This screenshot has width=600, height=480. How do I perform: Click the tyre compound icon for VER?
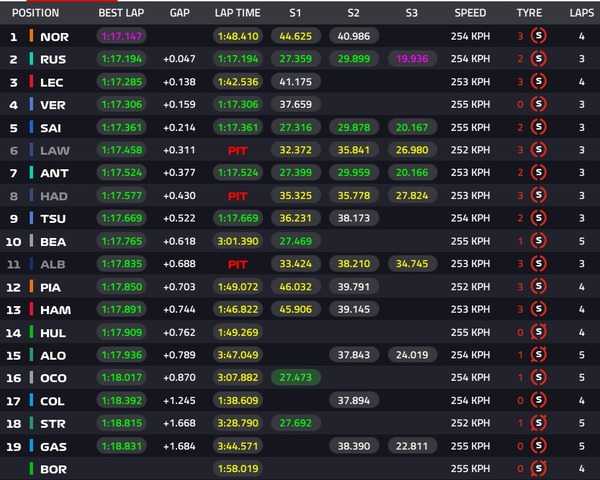[x=538, y=104]
